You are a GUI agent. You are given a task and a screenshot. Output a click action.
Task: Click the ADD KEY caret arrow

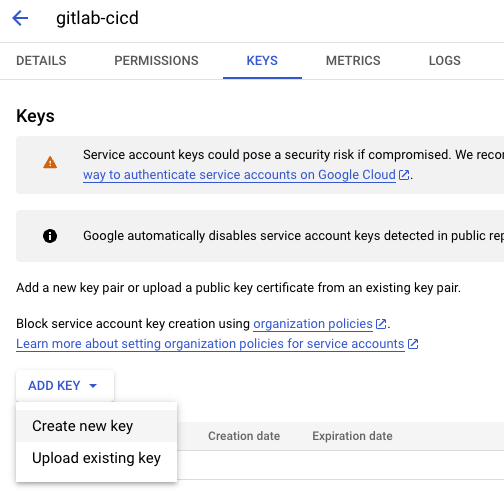[93, 386]
